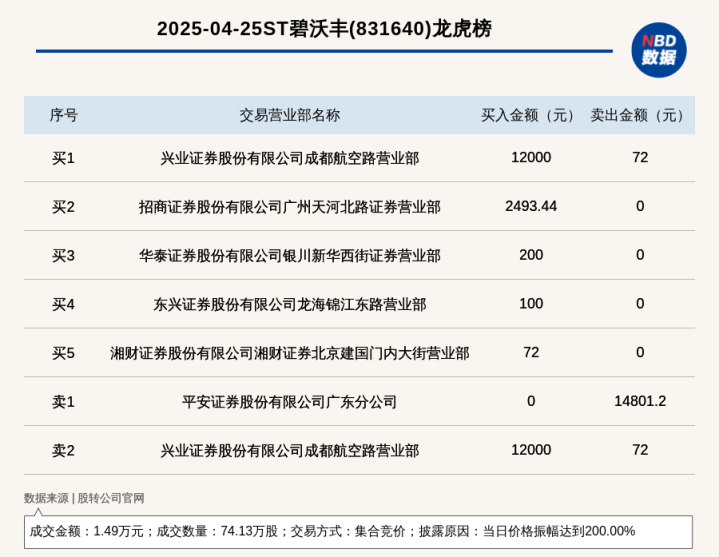Select the 买4 row label

click(63, 304)
